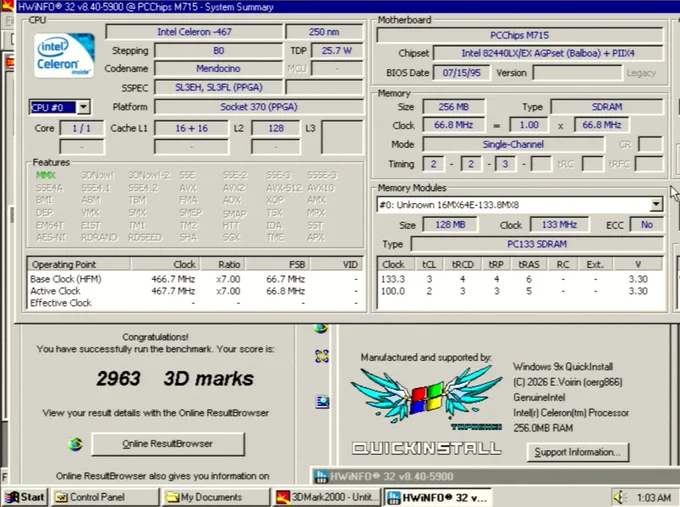Click the Effective Clock row
The image size is (680, 507).
(x=195, y=303)
